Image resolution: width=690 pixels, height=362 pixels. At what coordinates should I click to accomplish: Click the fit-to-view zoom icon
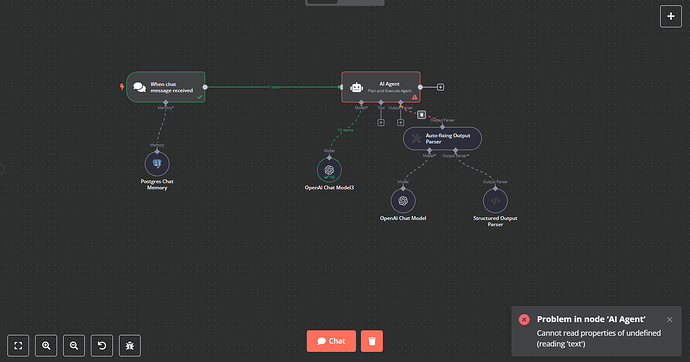[x=18, y=345]
